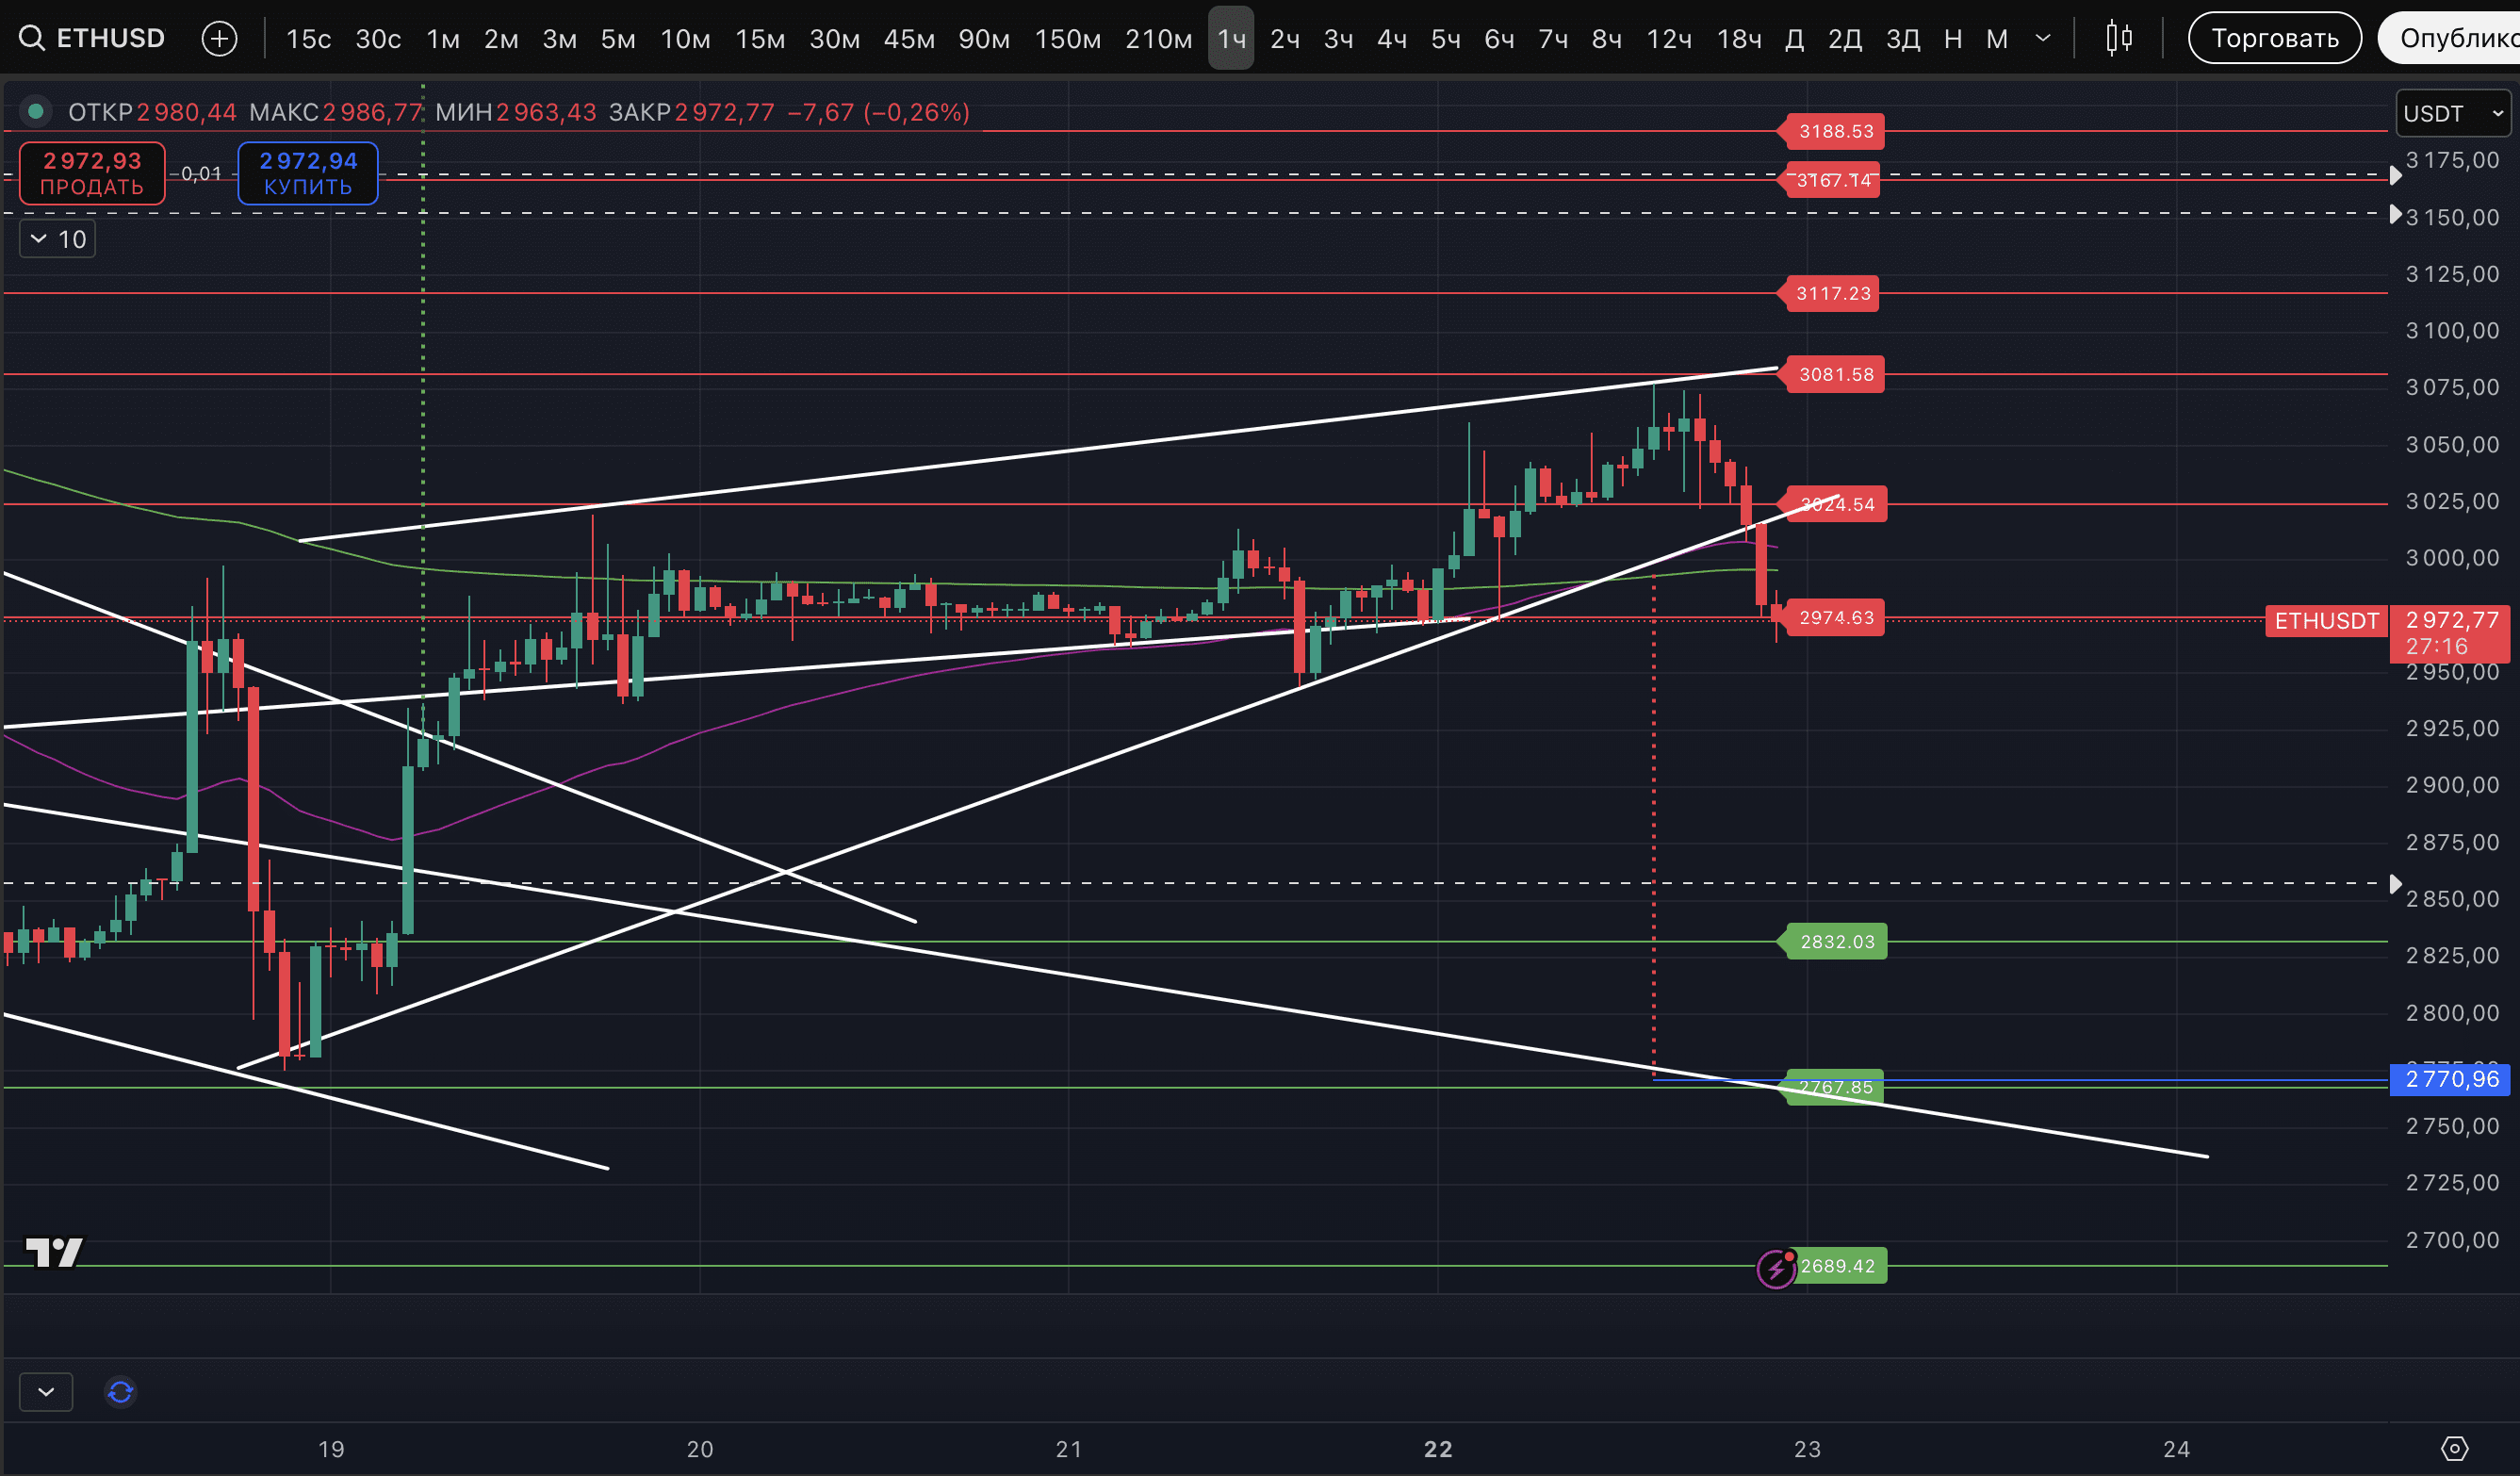Click the add symbol plus icon
The image size is (2520, 1476).
(x=219, y=39)
